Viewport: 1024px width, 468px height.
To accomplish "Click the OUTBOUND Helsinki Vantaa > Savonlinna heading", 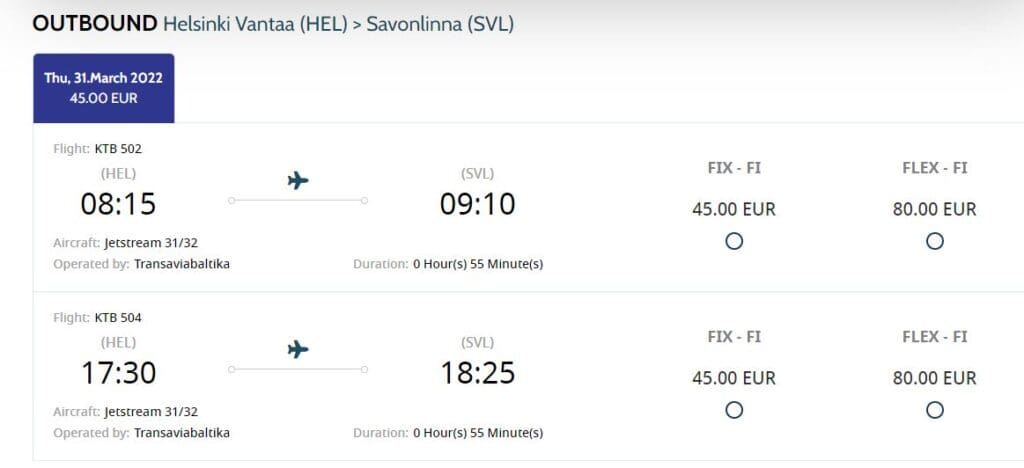I will click(x=273, y=23).
